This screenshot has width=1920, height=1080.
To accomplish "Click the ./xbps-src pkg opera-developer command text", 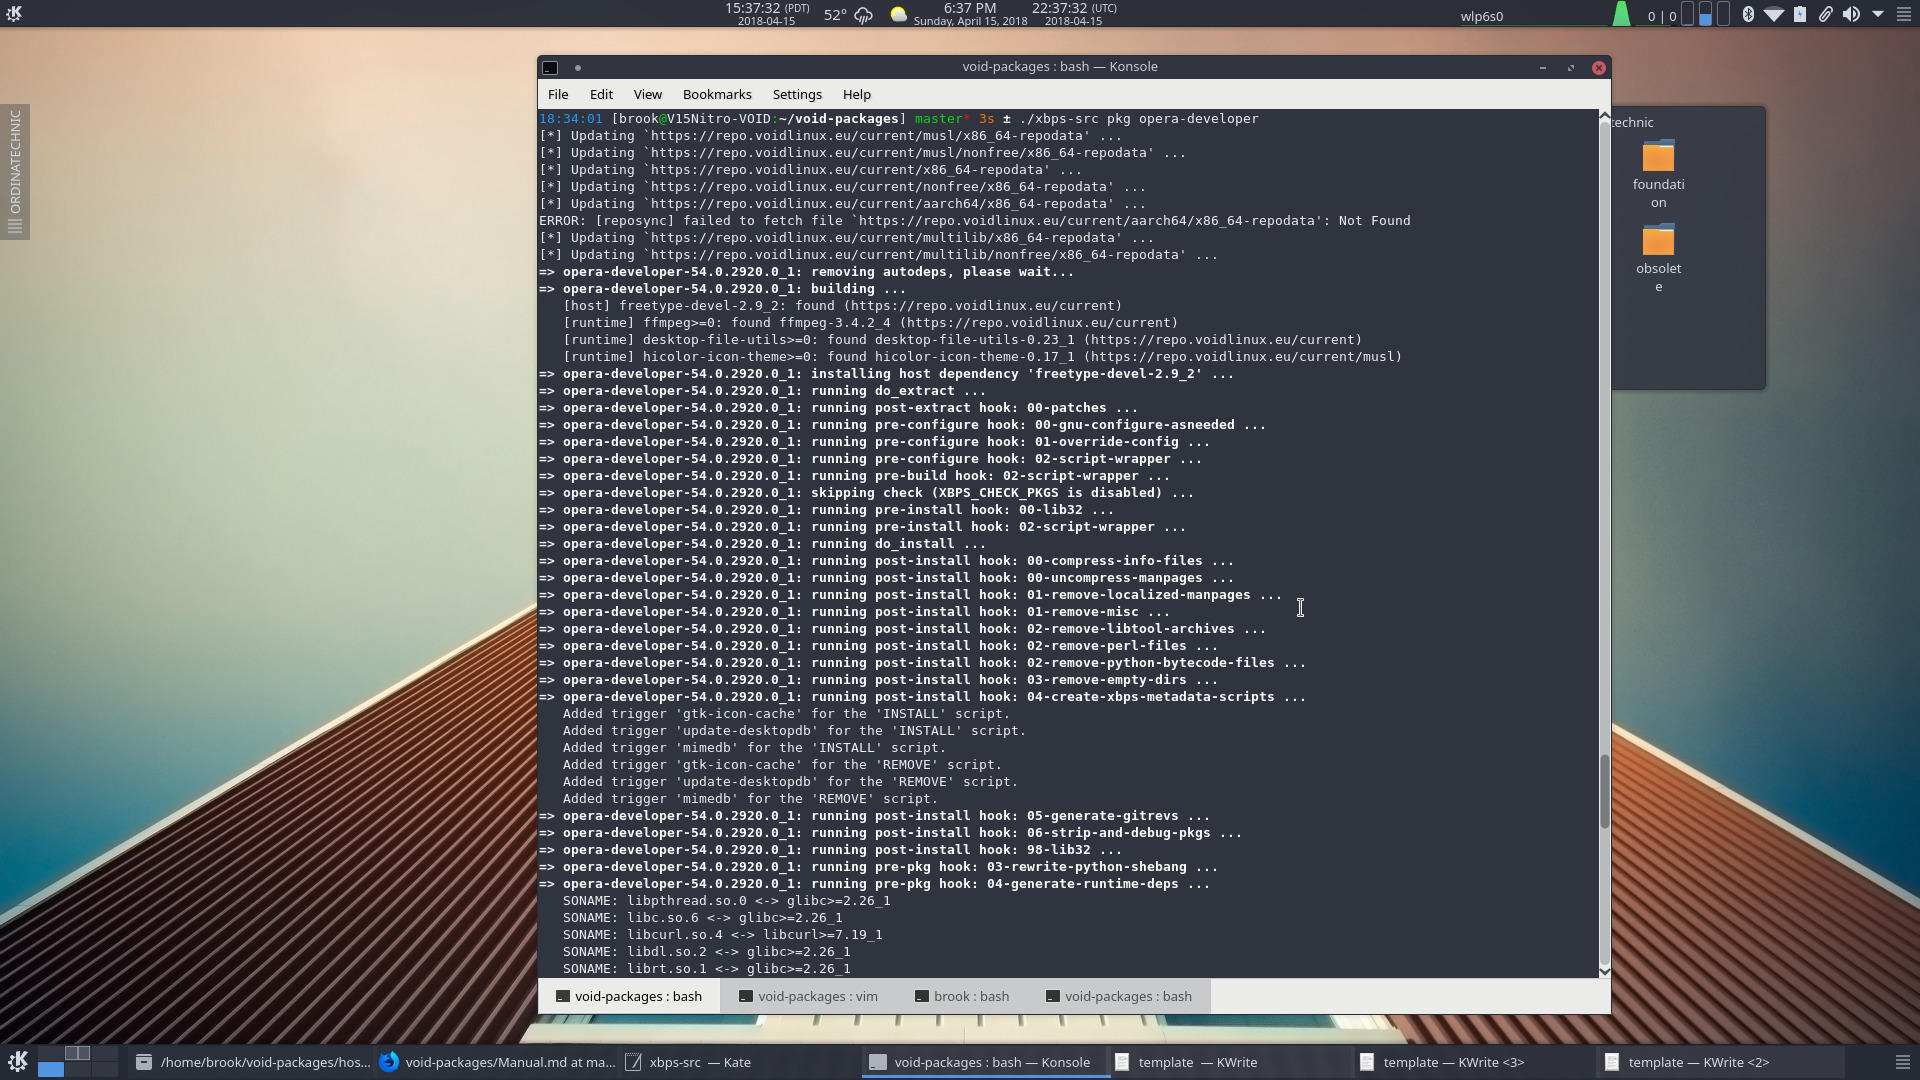I will (1138, 119).
